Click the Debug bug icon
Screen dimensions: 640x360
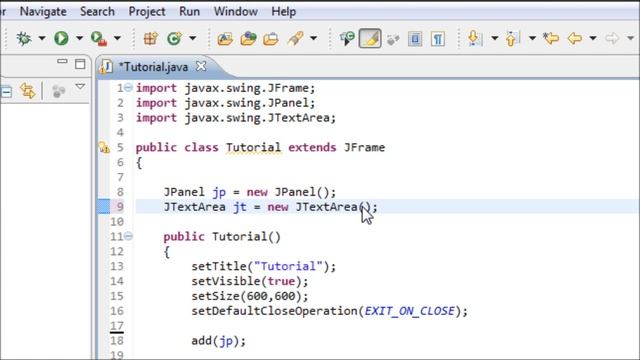[24, 38]
